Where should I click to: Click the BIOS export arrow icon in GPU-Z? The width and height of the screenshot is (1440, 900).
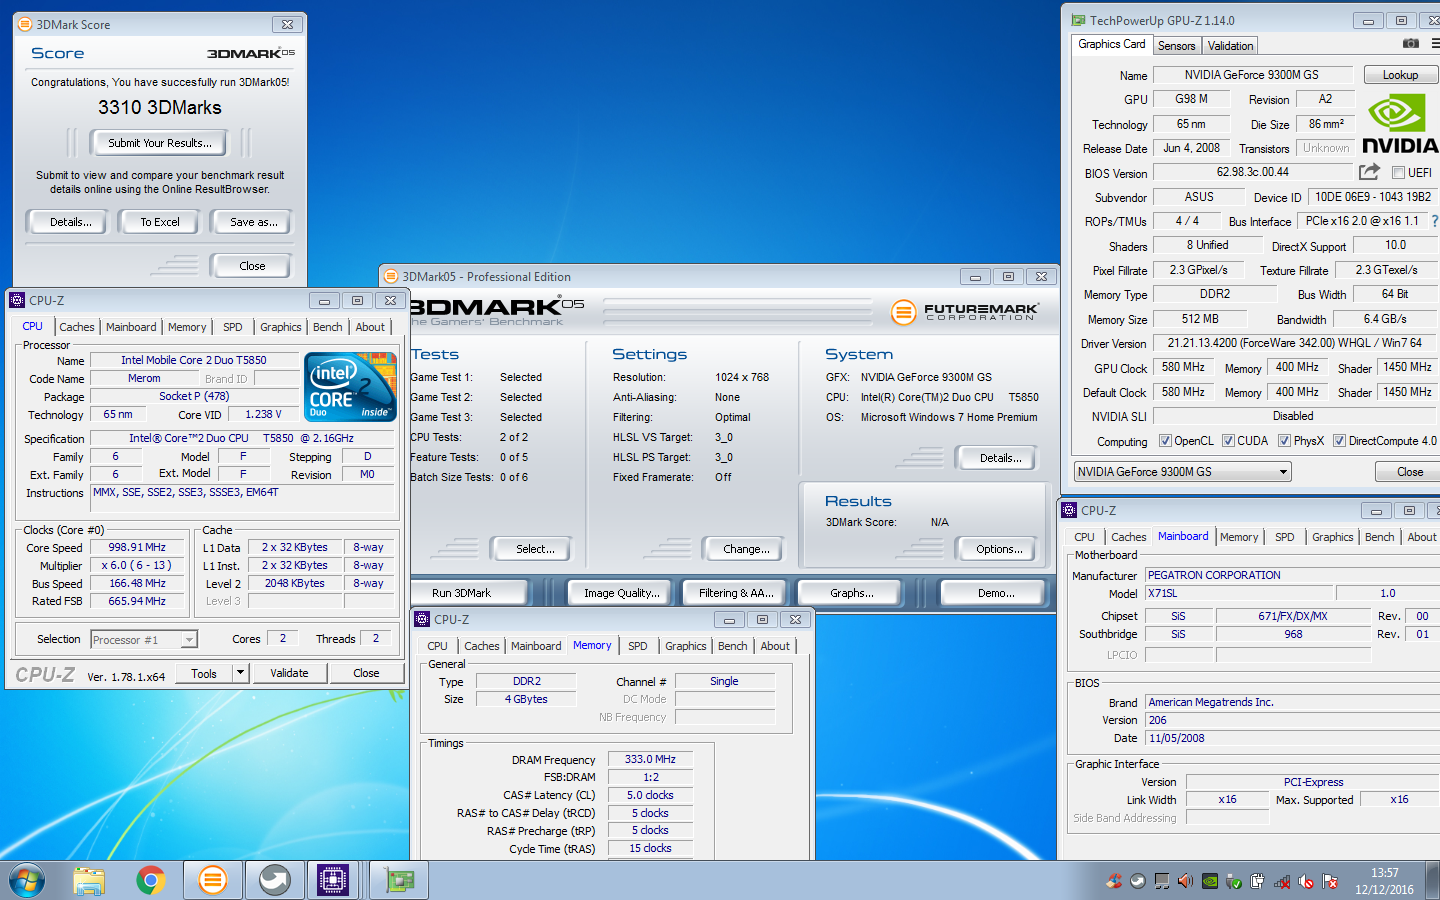(1369, 172)
